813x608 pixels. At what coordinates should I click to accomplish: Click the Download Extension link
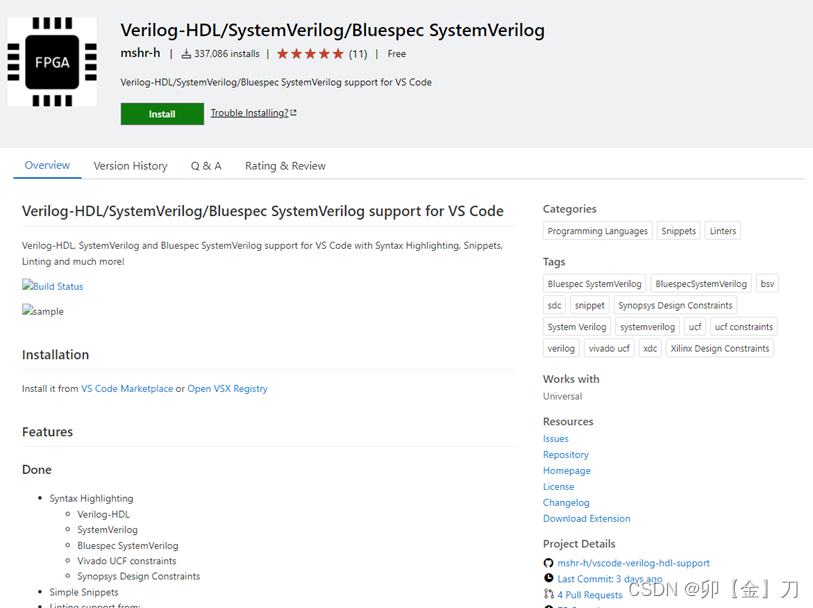pyautogui.click(x=586, y=519)
